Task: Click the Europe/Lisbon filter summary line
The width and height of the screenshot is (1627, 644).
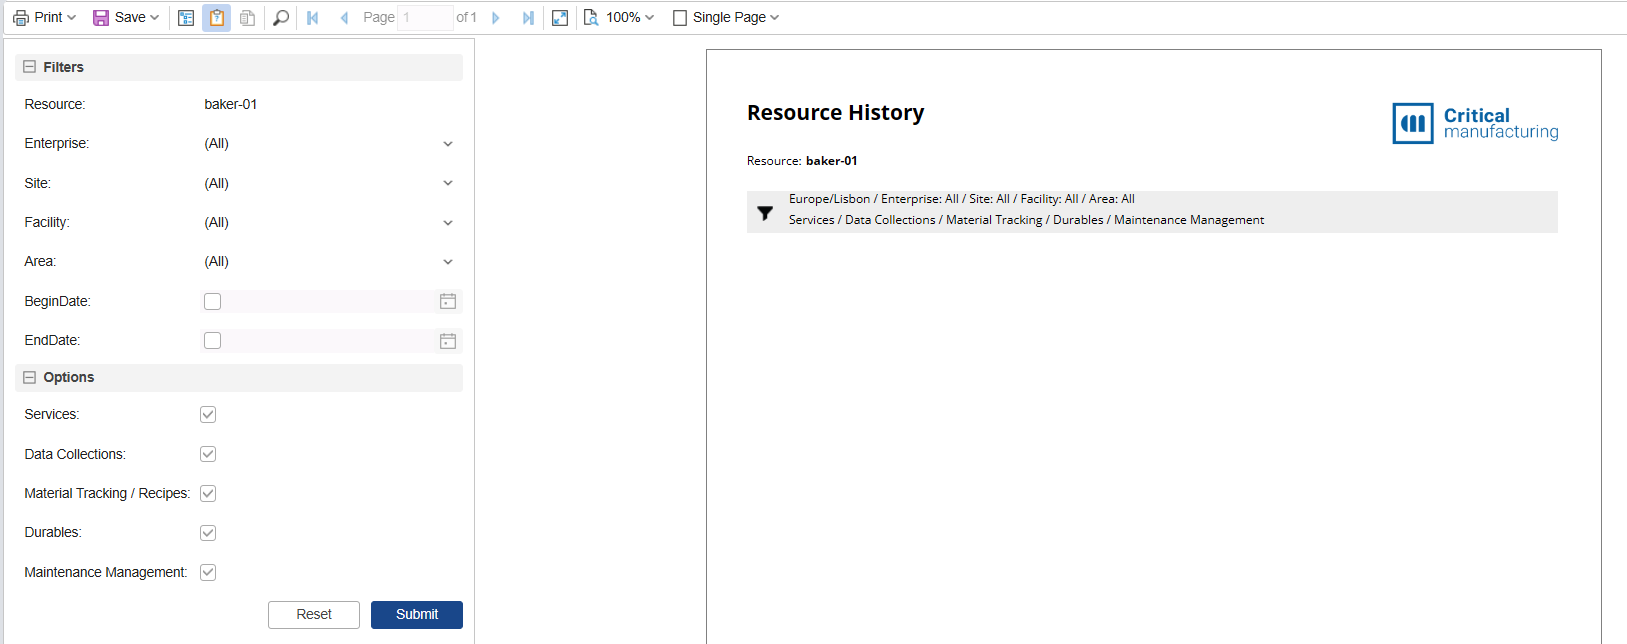Action: click(962, 199)
